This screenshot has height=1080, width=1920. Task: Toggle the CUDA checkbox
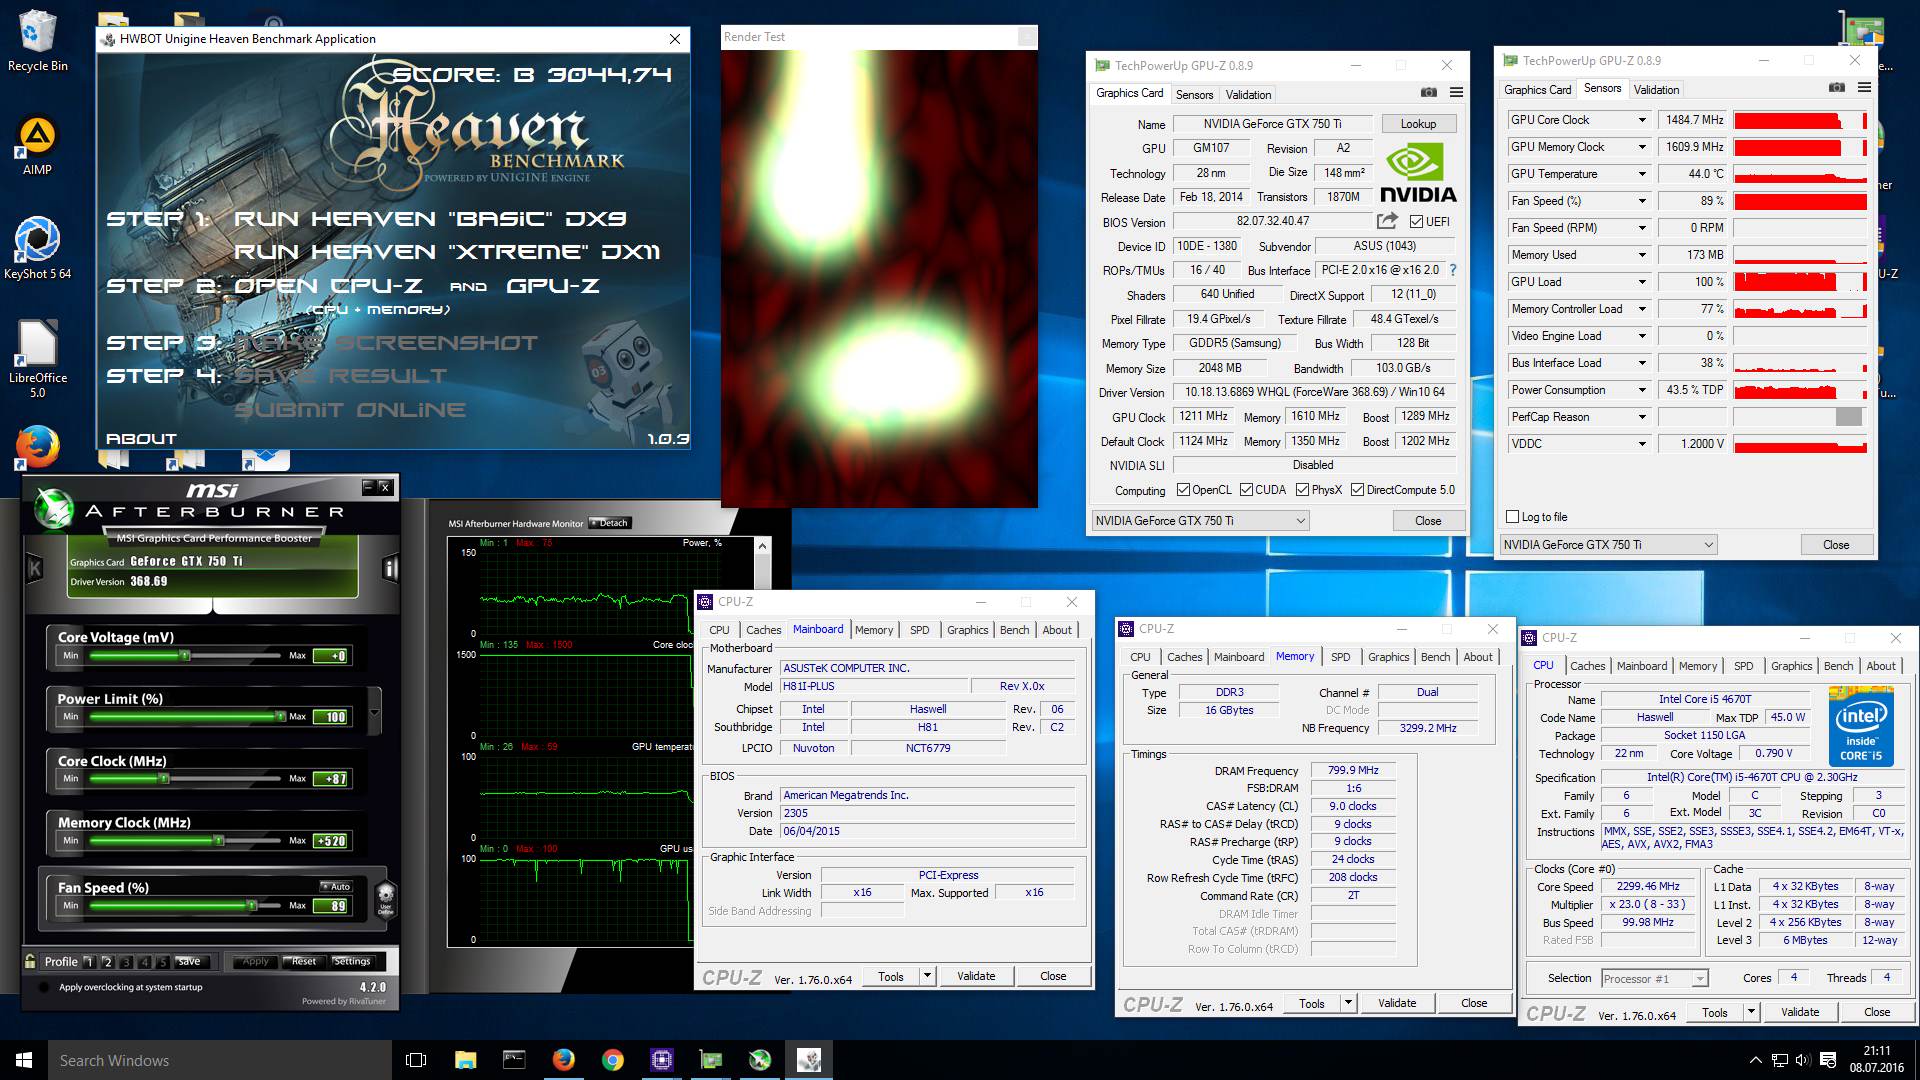(1246, 490)
